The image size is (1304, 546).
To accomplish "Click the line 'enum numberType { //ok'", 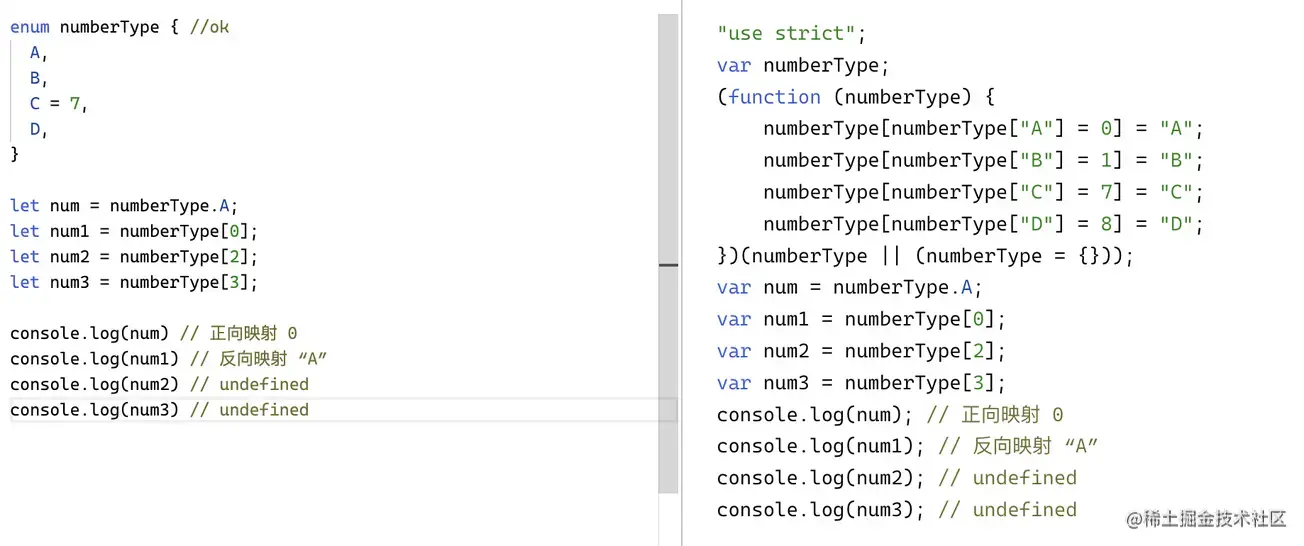I will pos(119,27).
